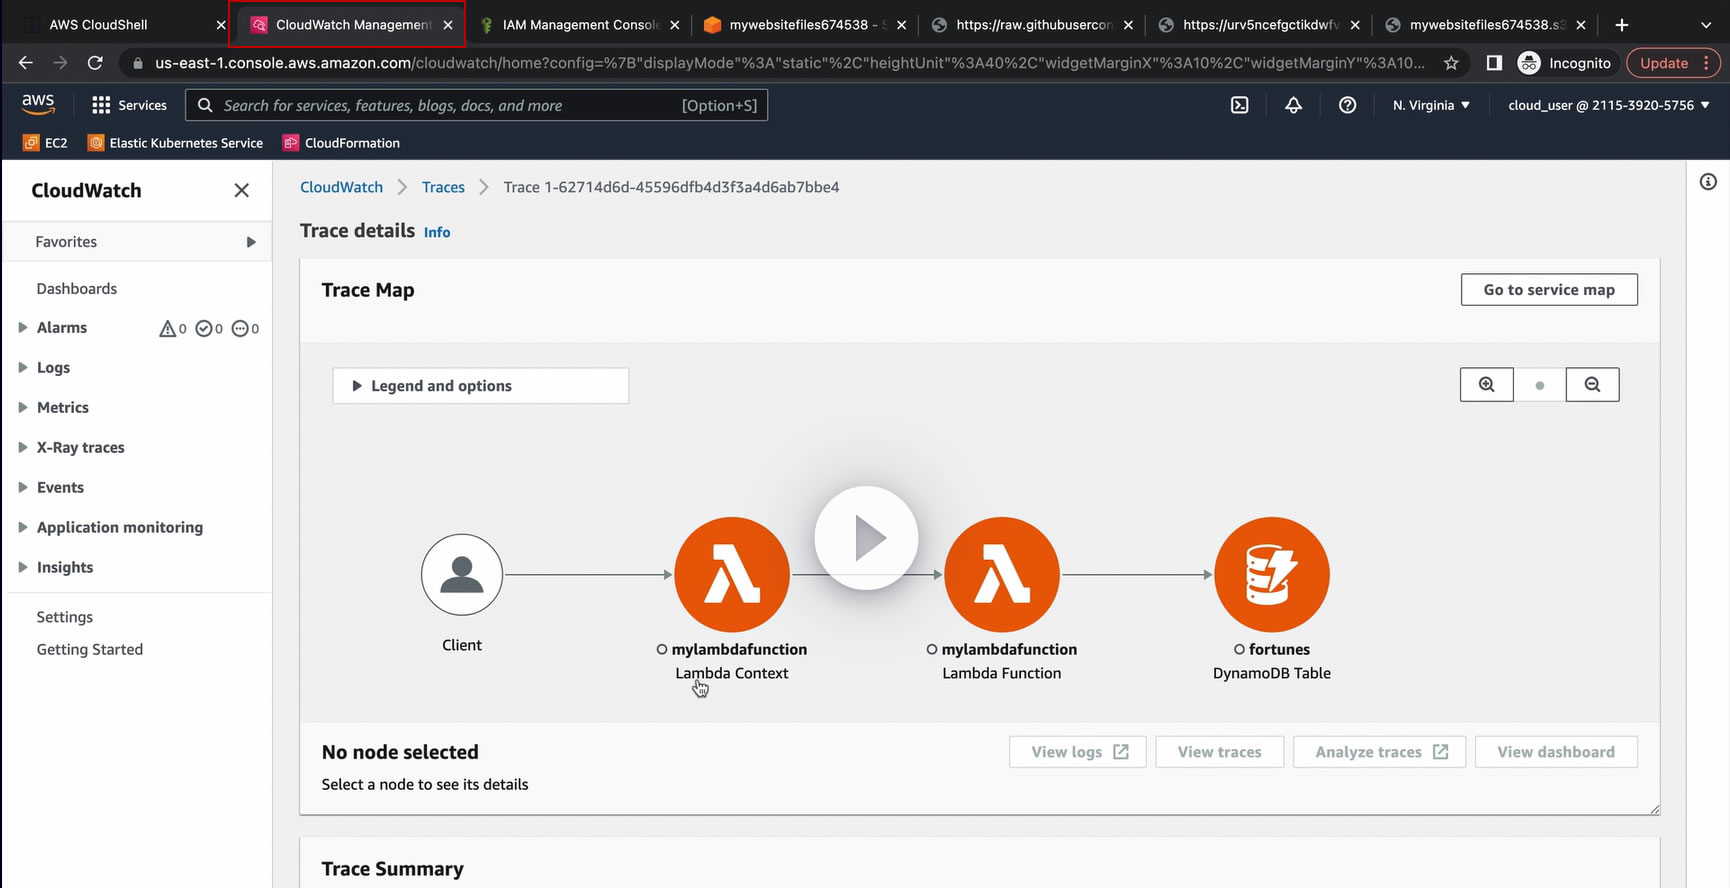Screen dimensions: 1730x888
Task: Open the notifications bell
Action: point(1293,105)
